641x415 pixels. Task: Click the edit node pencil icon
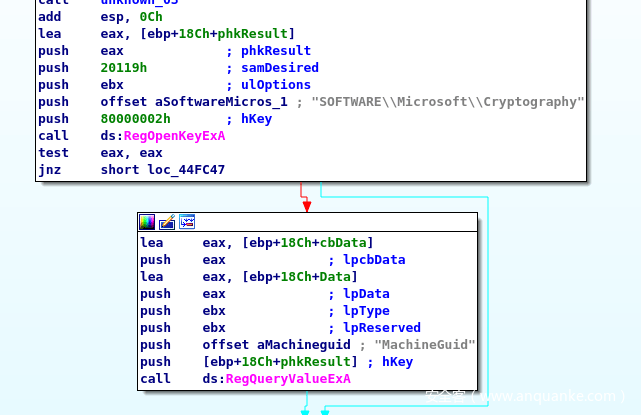coord(167,222)
